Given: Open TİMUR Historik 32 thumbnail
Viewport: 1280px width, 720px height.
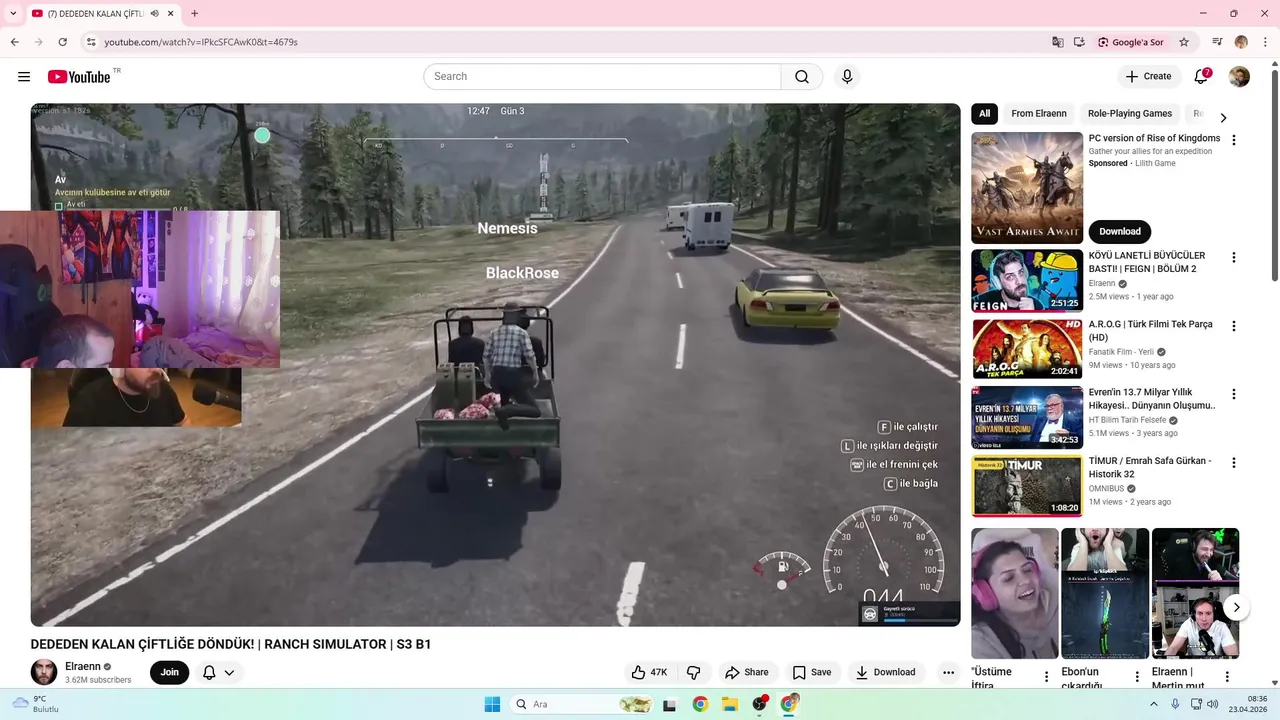Looking at the screenshot, I should 1027,486.
